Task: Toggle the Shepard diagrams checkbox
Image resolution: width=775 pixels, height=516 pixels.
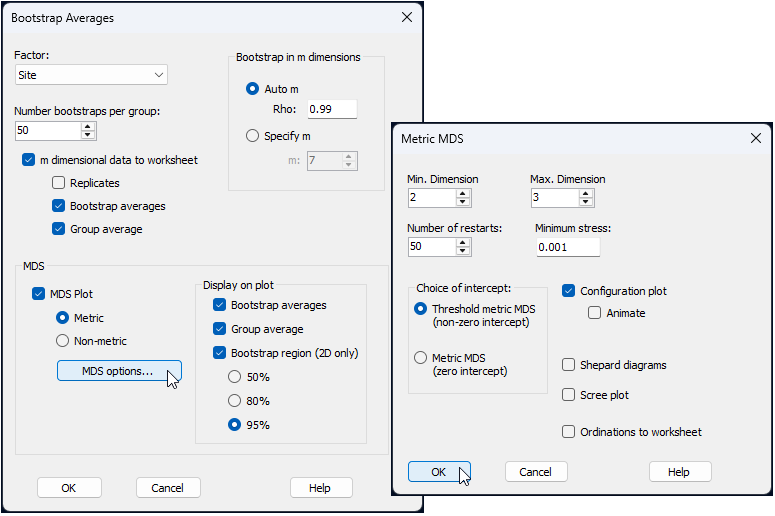Action: coord(569,365)
